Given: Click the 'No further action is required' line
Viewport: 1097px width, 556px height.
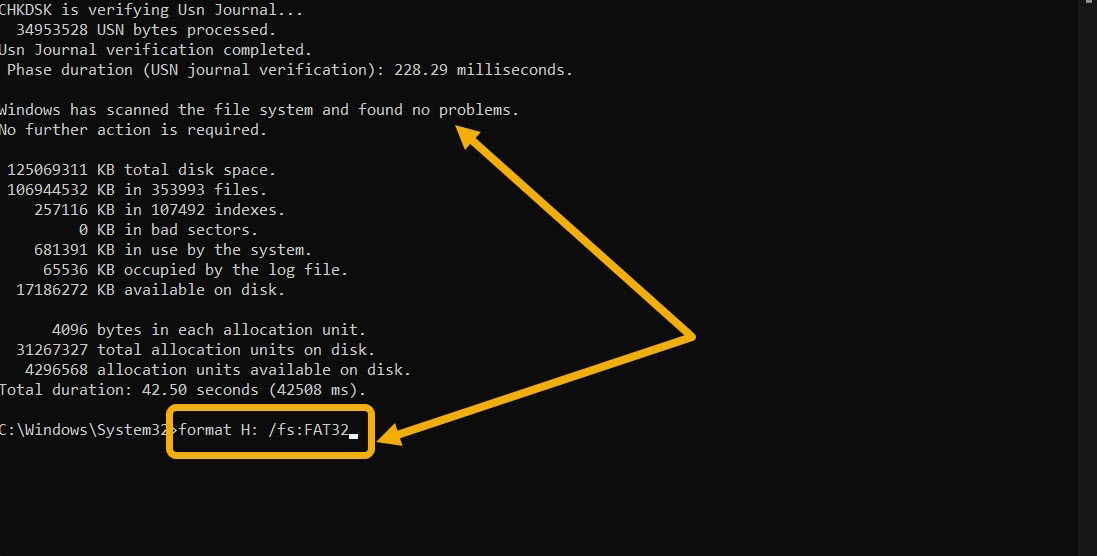Looking at the screenshot, I should tap(133, 130).
